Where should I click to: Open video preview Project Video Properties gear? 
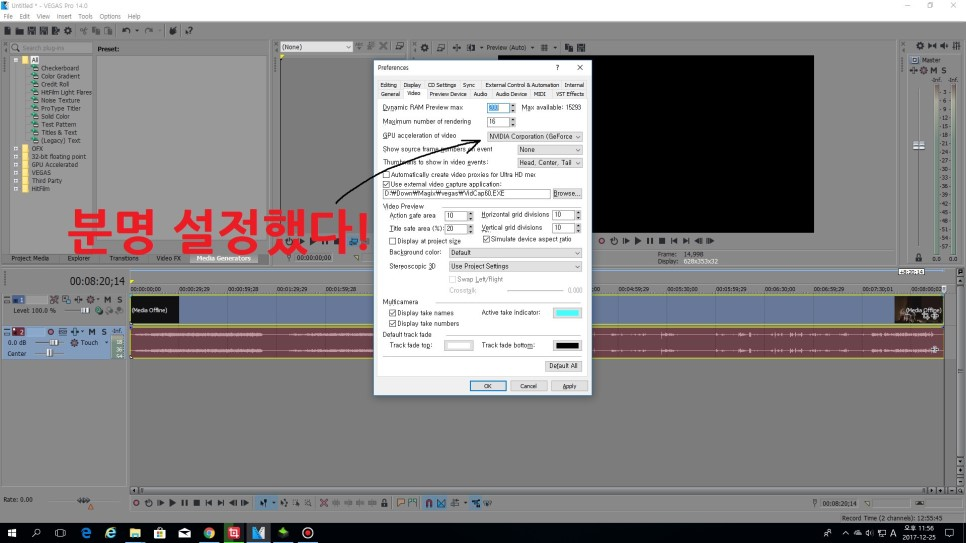click(x=424, y=47)
